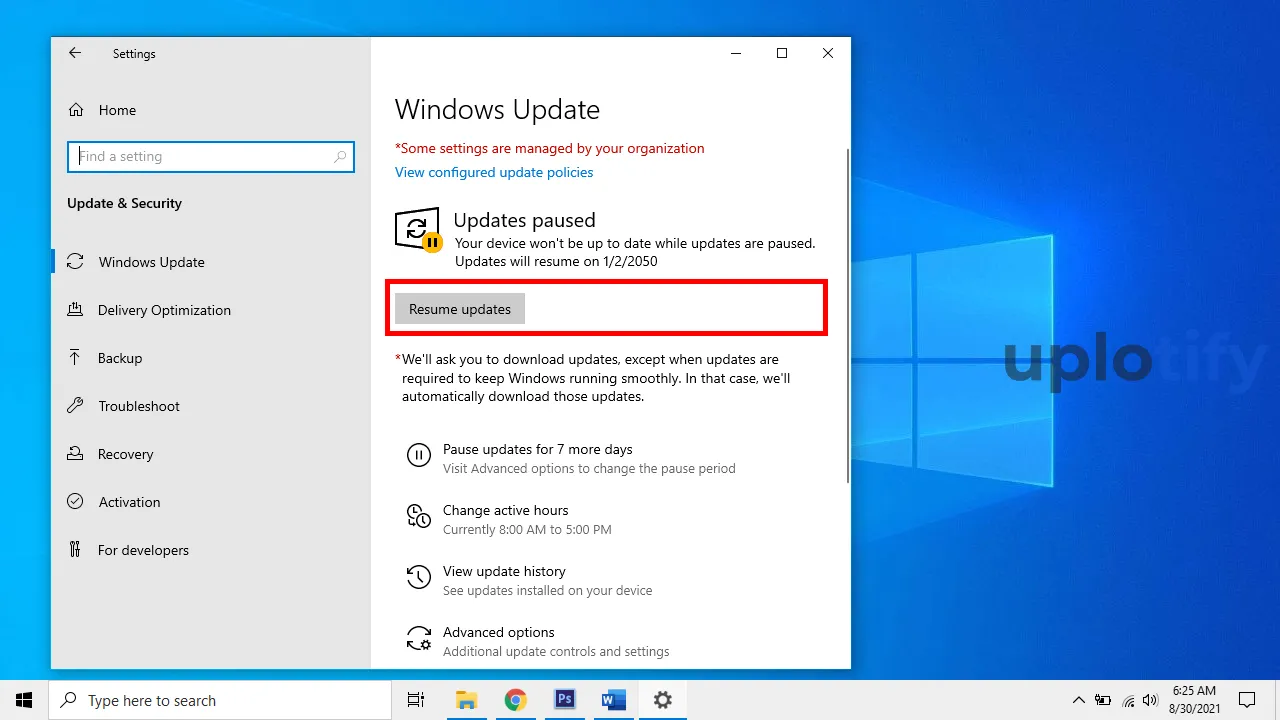Image resolution: width=1280 pixels, height=720 pixels.
Task: Open the taskbar clock and date
Action: [x=1193, y=700]
